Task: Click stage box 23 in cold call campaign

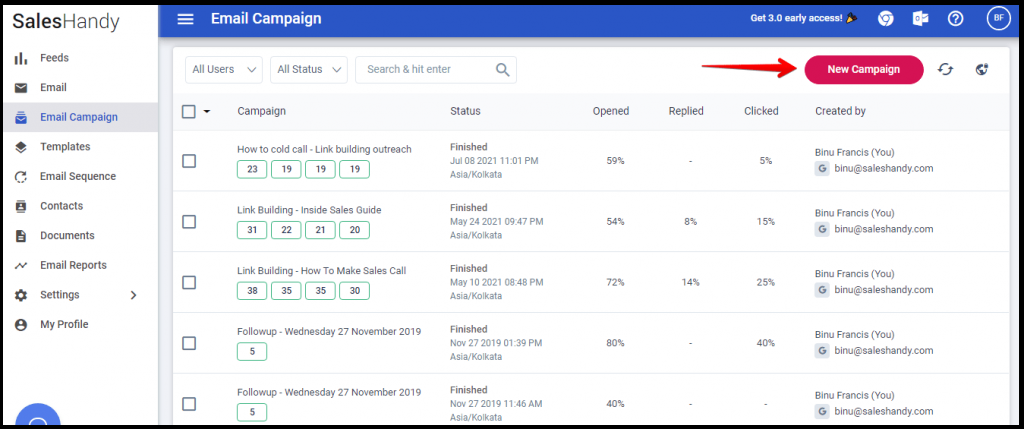Action: point(252,169)
